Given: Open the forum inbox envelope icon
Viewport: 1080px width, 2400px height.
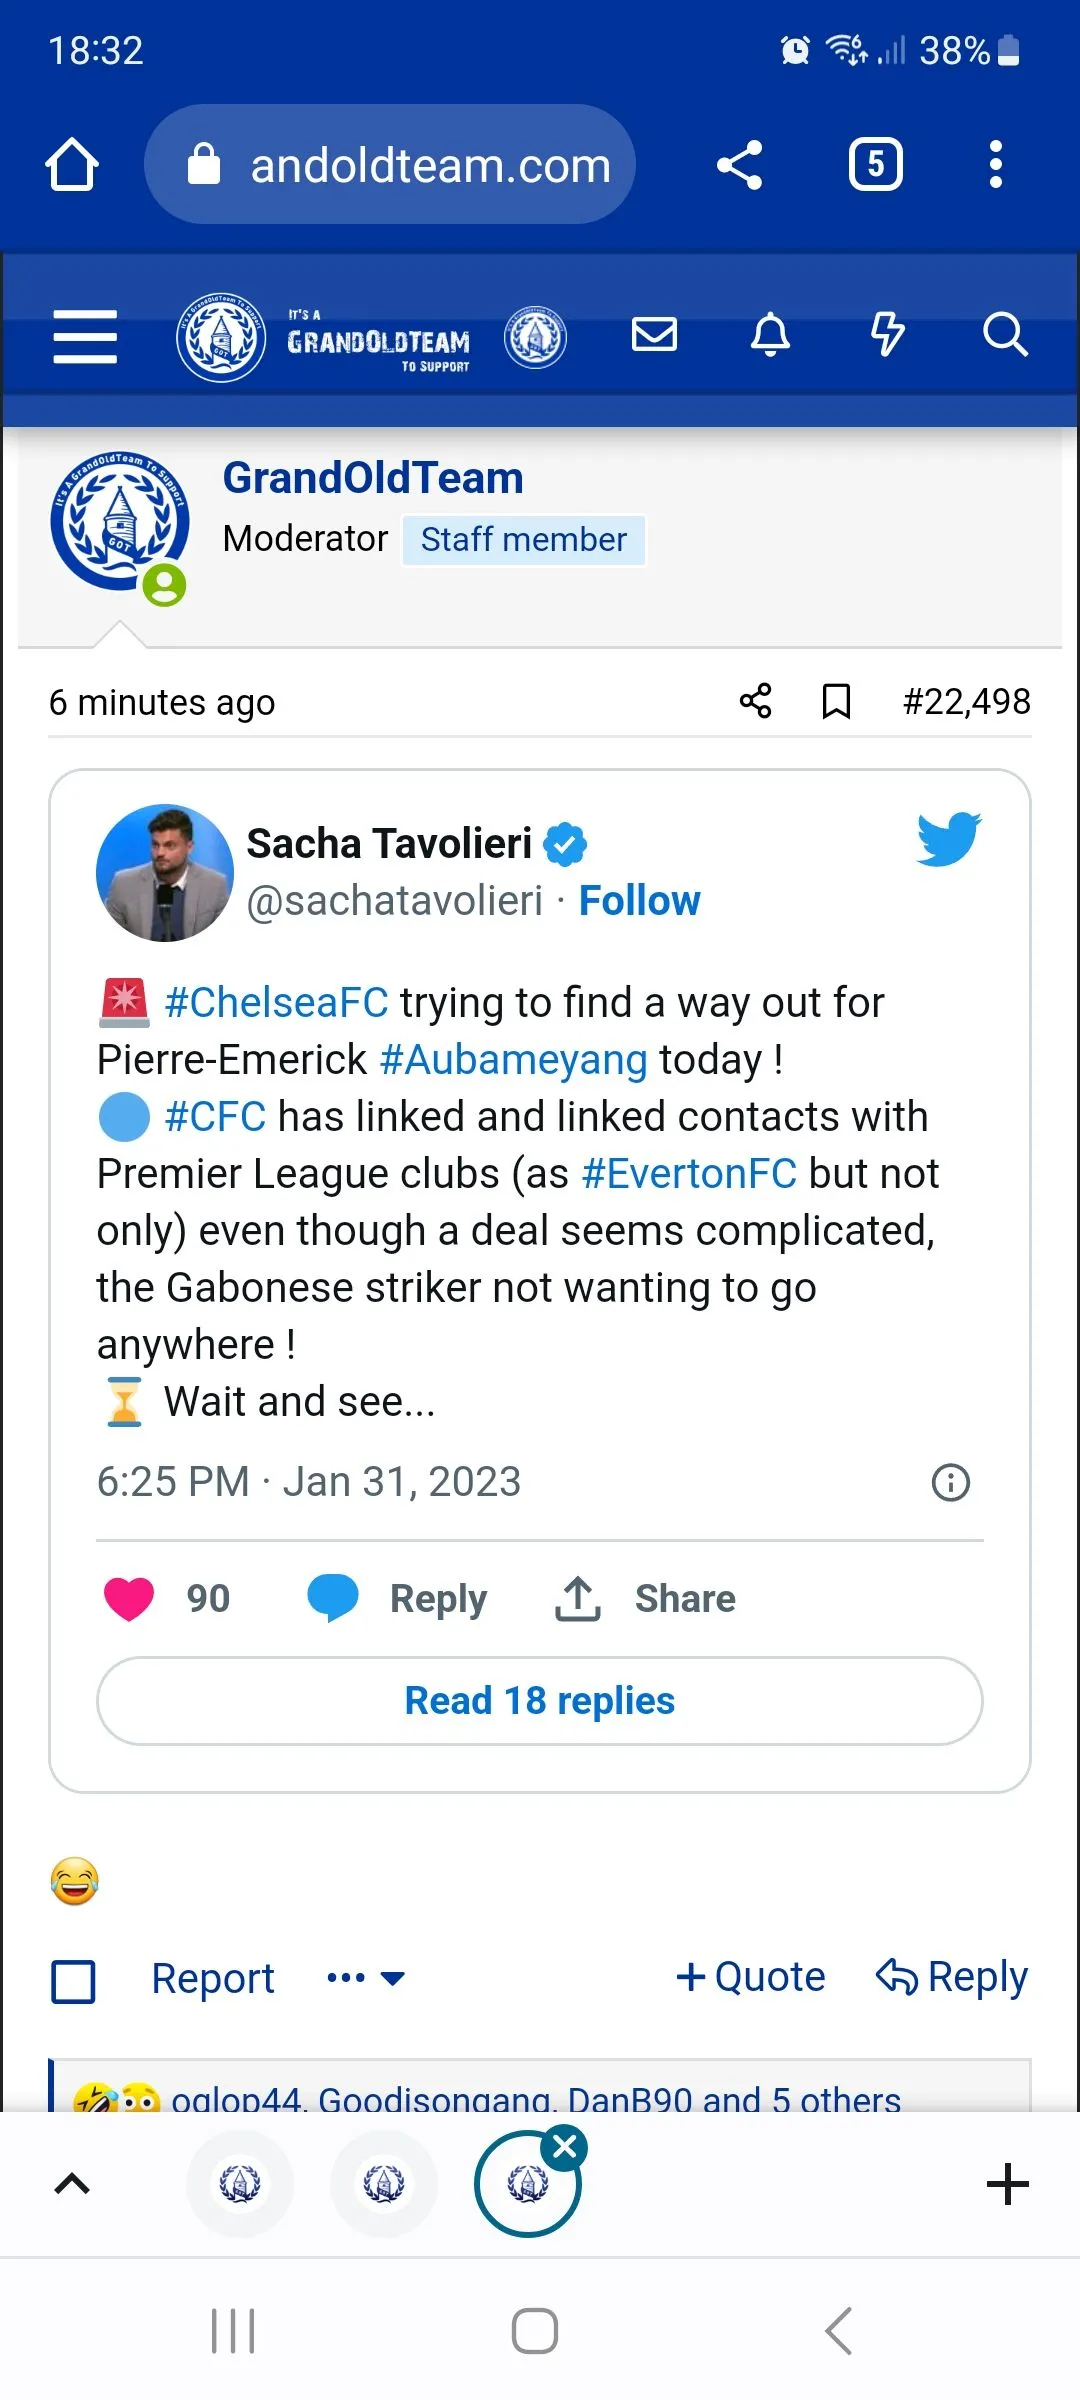Looking at the screenshot, I should [655, 334].
